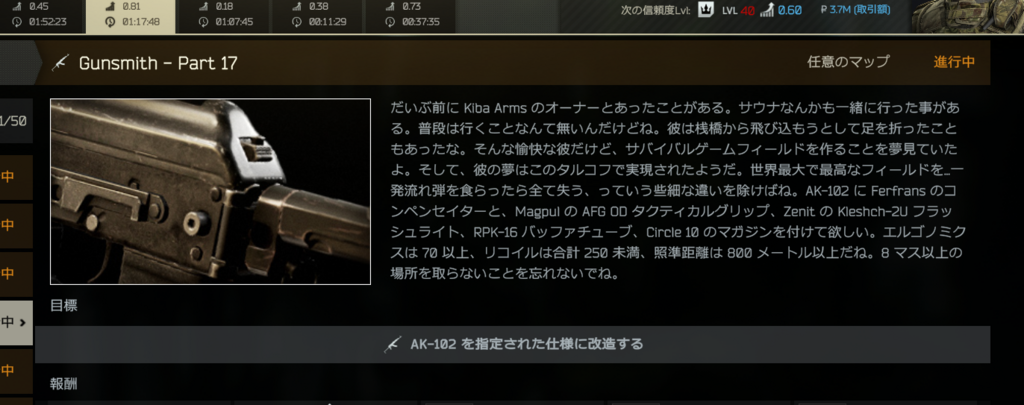The width and height of the screenshot is (1024, 405).
Task: Switch to trader tab with 0.45 loyalty
Action: 40,16
